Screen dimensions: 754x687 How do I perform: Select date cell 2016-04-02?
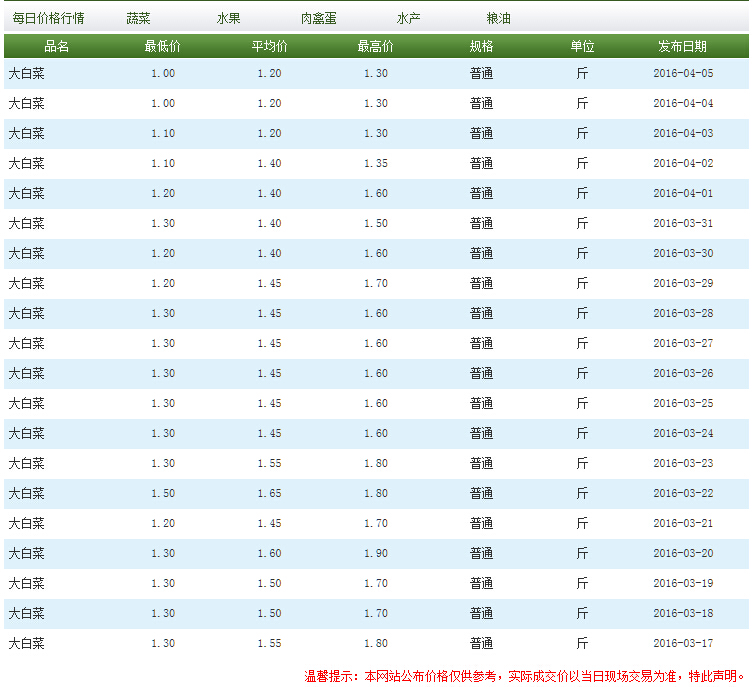click(x=683, y=163)
